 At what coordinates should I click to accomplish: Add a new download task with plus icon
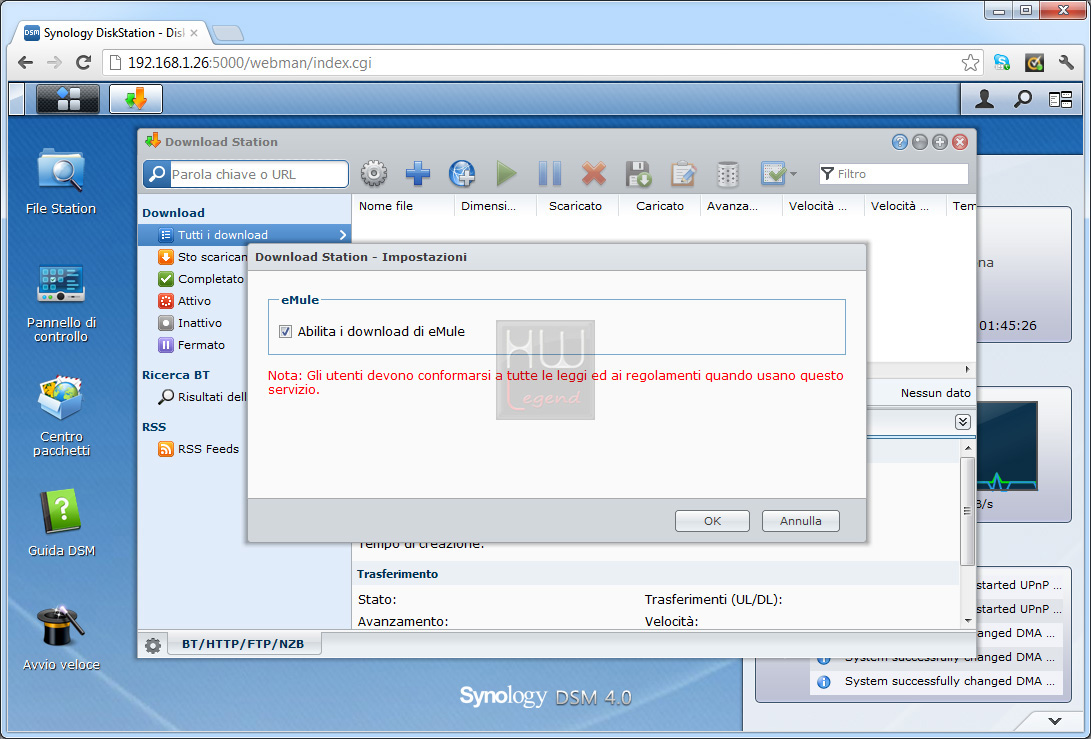click(x=417, y=173)
